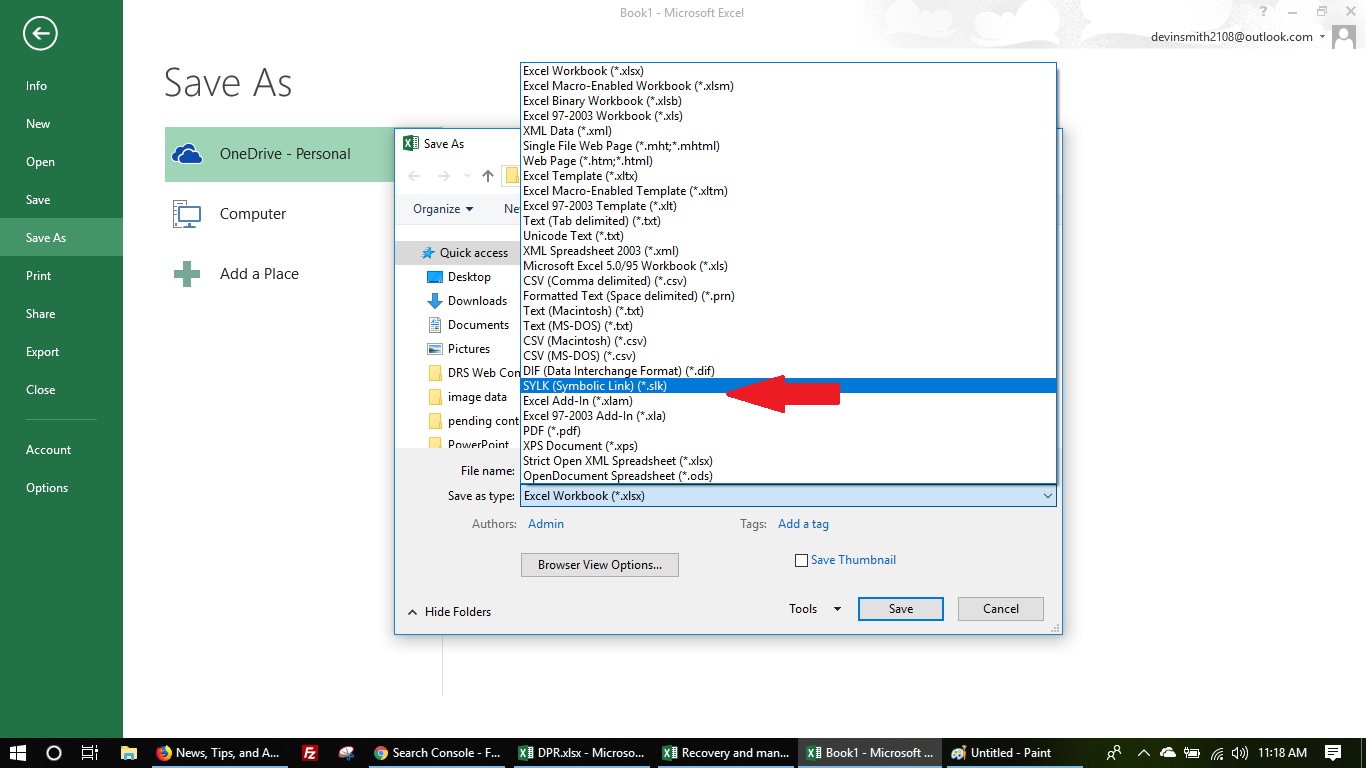Open Options in backstage sidebar

point(61,488)
